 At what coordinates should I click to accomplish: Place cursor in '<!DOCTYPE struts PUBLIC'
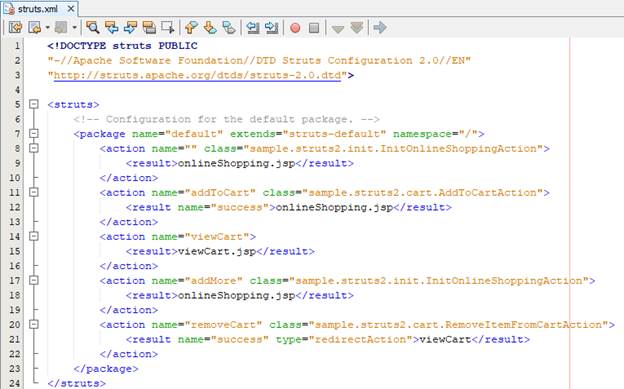click(x=123, y=46)
